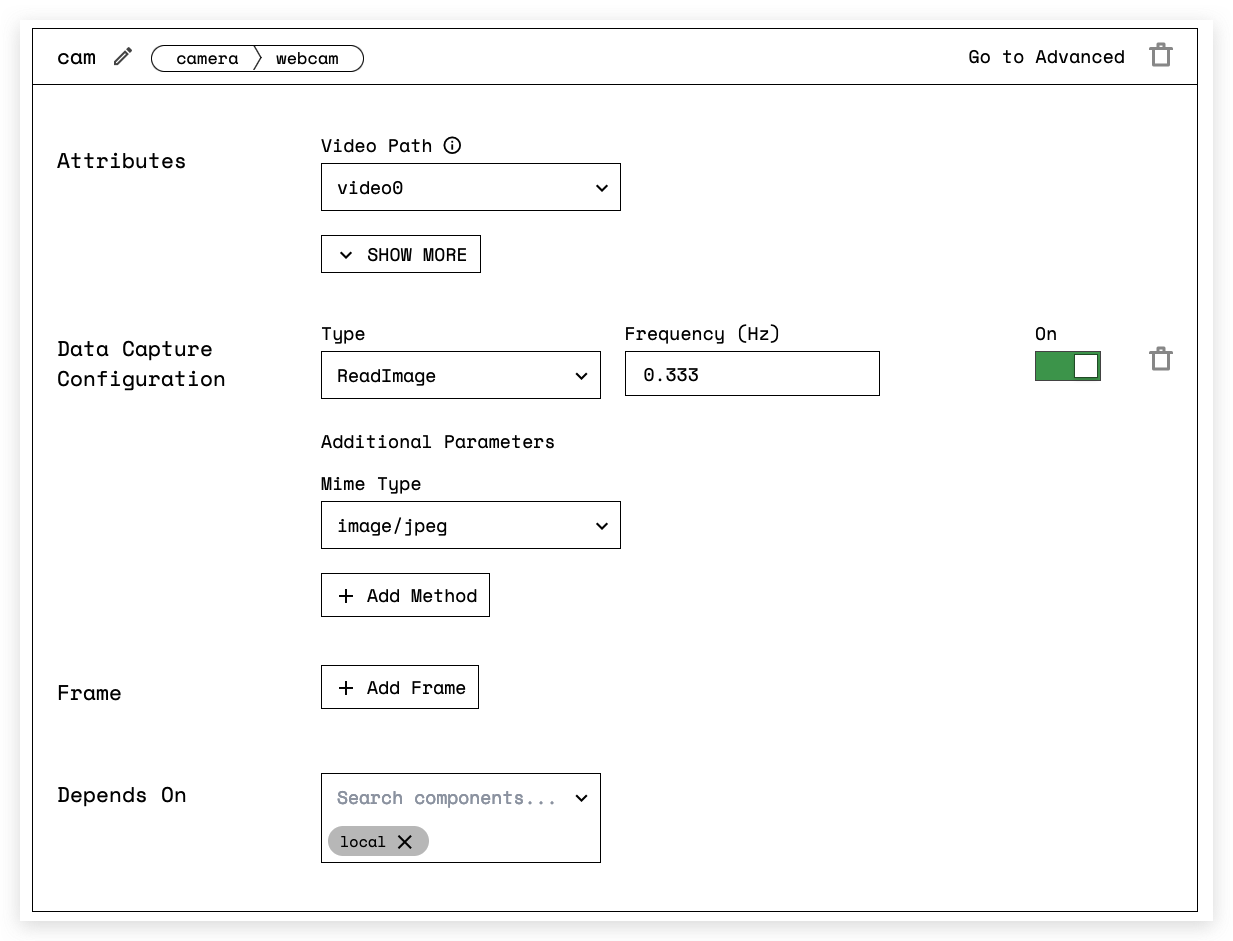Viewport: 1233px width, 941px height.
Task: Open the Video Path info tooltip icon
Action: (452, 145)
